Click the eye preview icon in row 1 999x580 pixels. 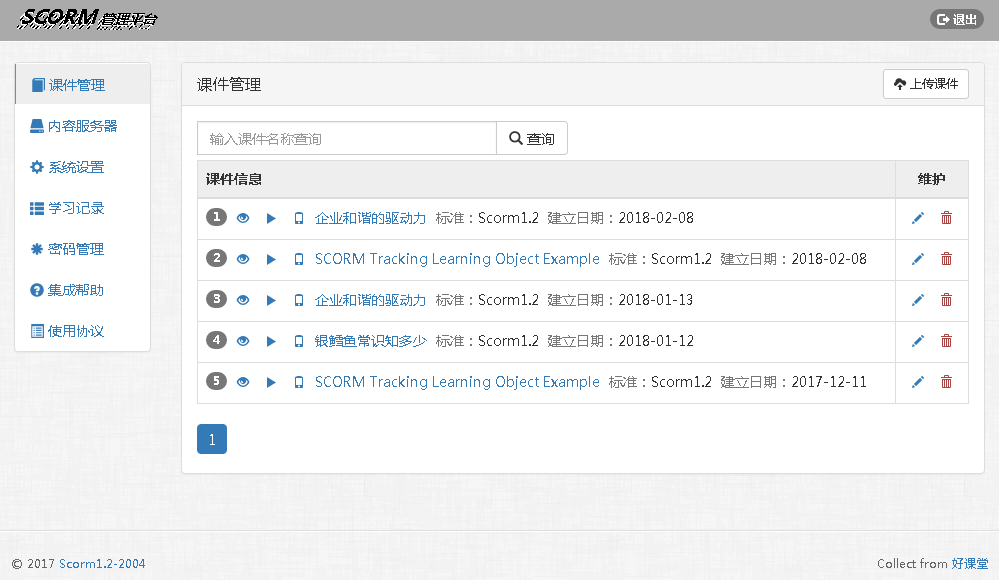click(243, 218)
